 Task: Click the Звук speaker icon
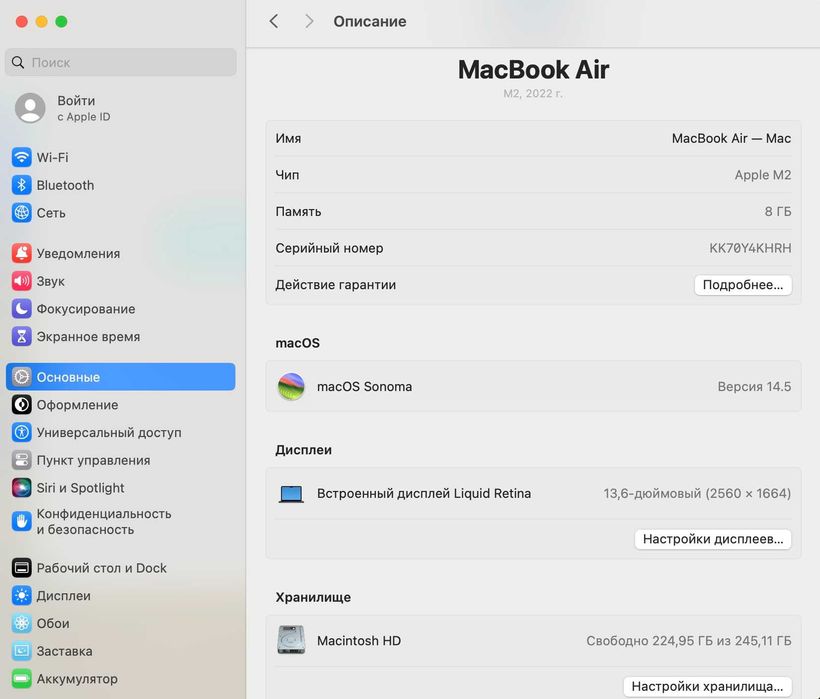tap(21, 281)
